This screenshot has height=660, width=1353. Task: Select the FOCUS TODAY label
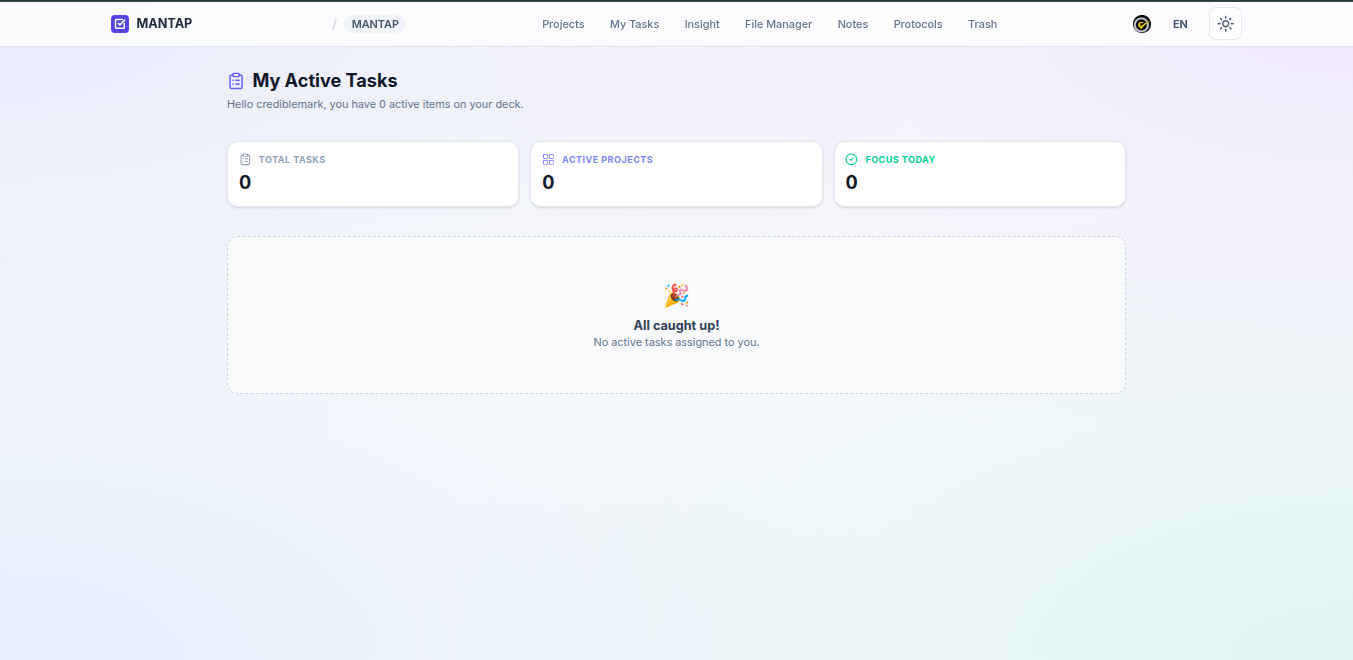[900, 160]
